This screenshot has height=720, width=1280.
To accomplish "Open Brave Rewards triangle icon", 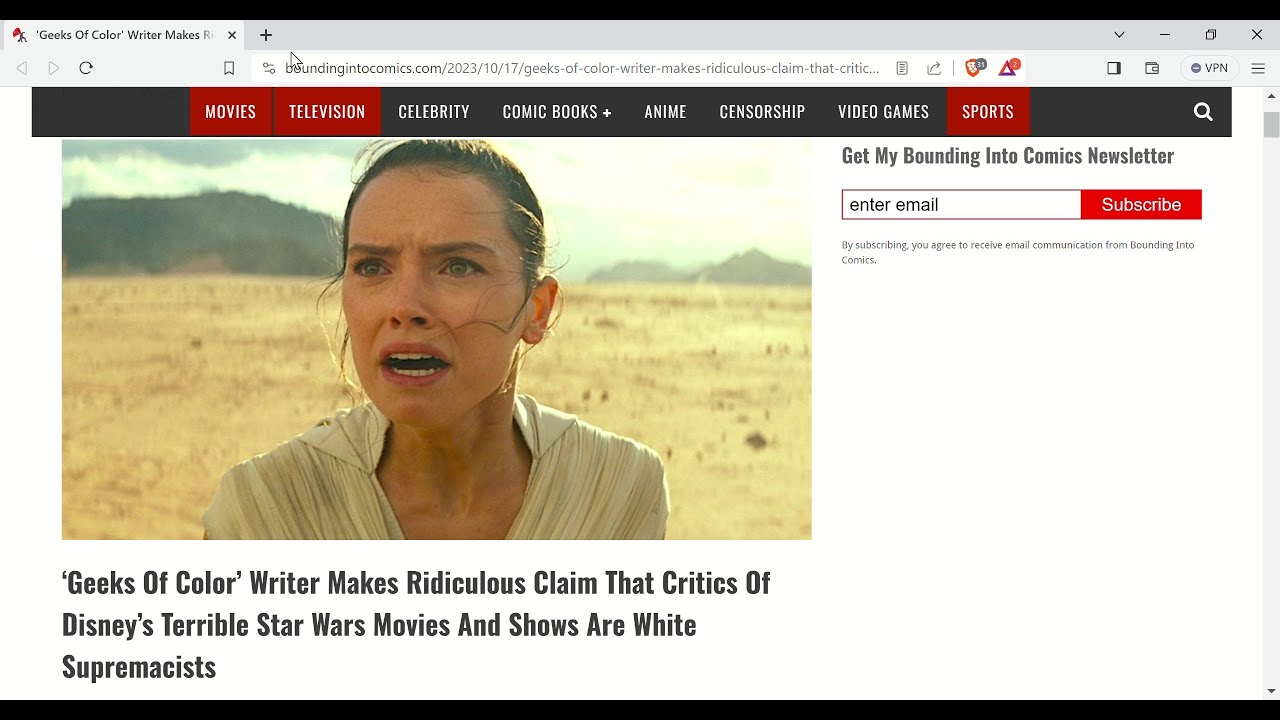I will point(1009,68).
